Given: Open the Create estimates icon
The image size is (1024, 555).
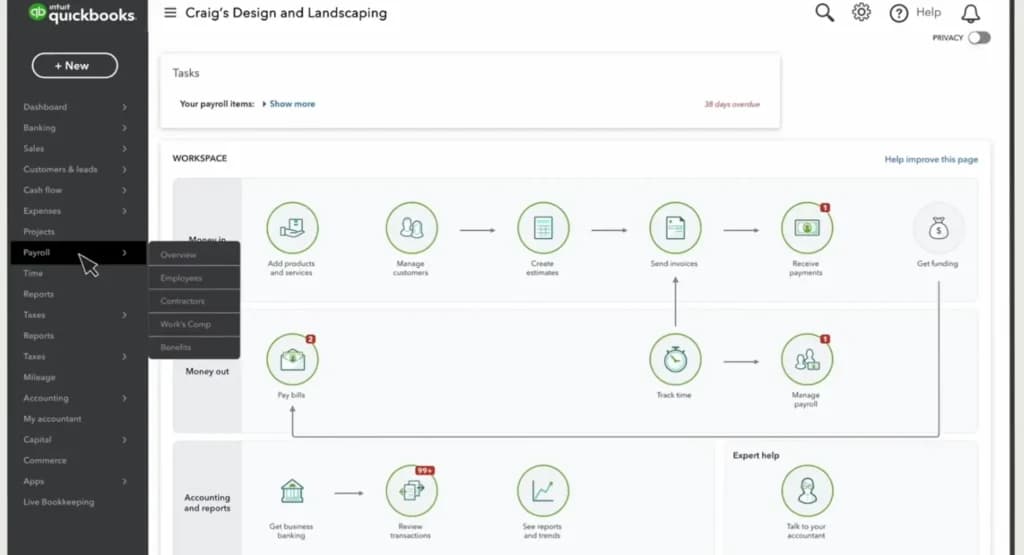Looking at the screenshot, I should [543, 228].
